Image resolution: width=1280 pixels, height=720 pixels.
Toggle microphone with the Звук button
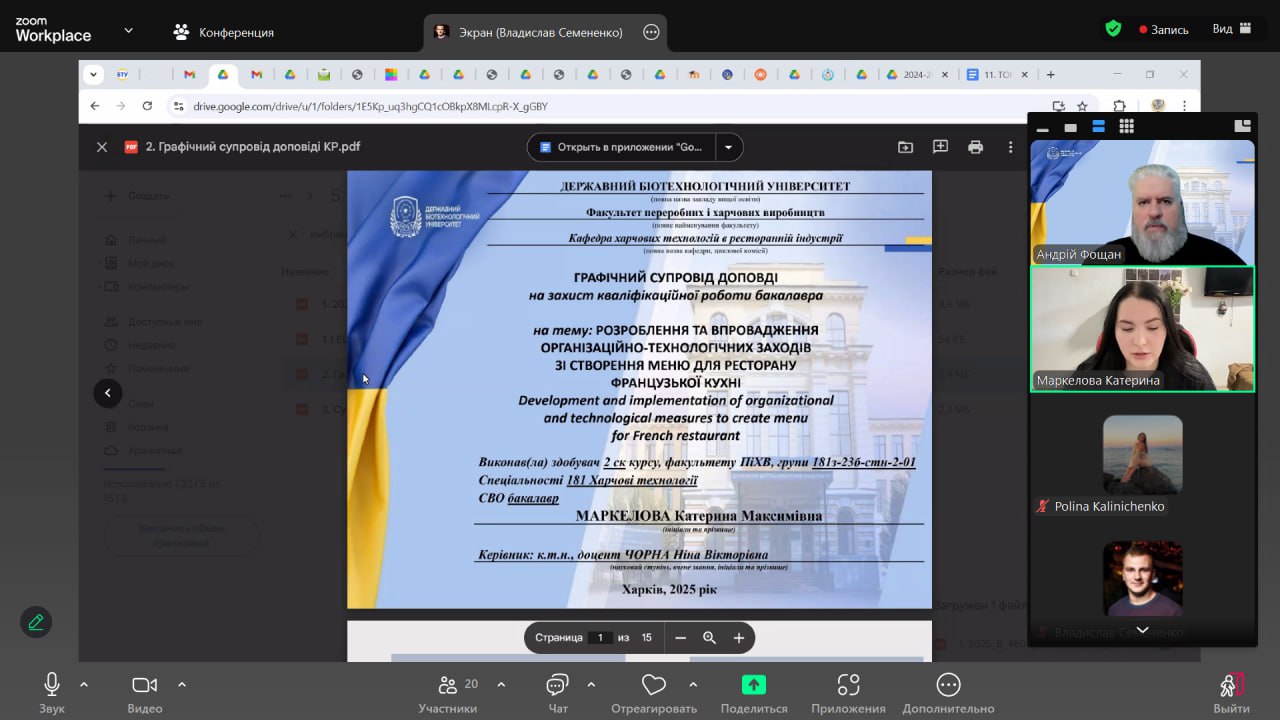click(x=52, y=693)
